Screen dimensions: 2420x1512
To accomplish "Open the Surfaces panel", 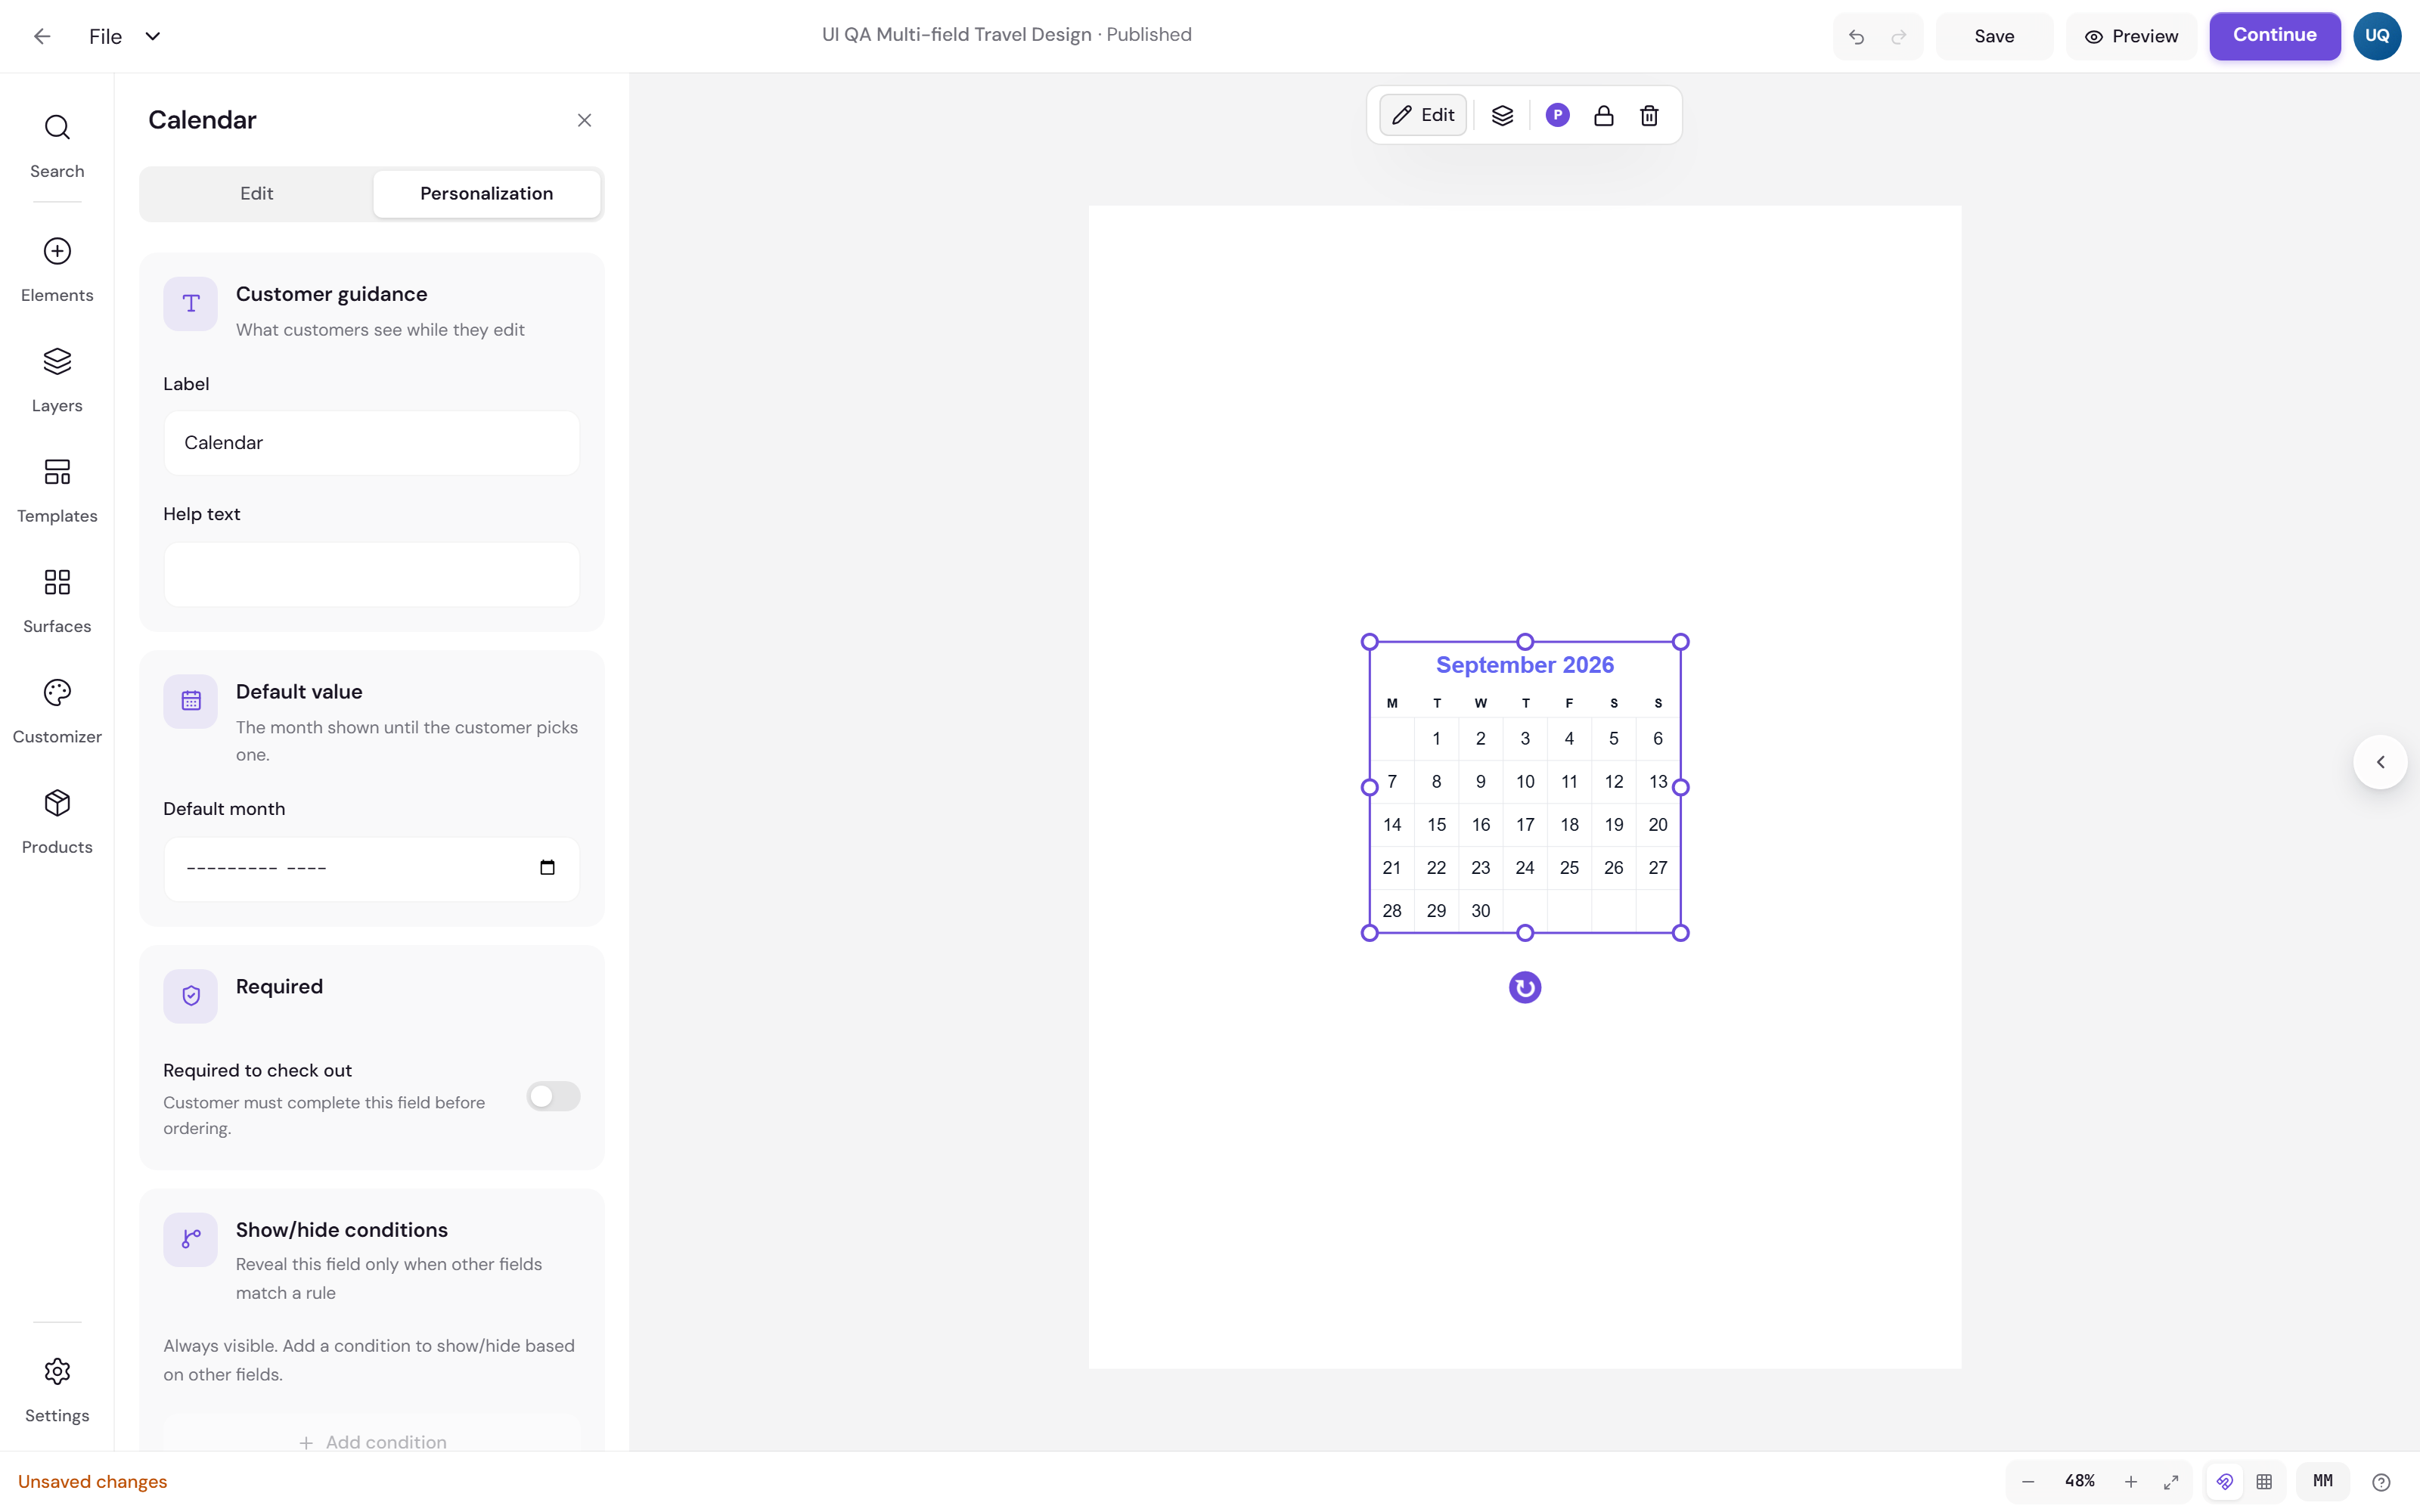I will pyautogui.click(x=57, y=601).
